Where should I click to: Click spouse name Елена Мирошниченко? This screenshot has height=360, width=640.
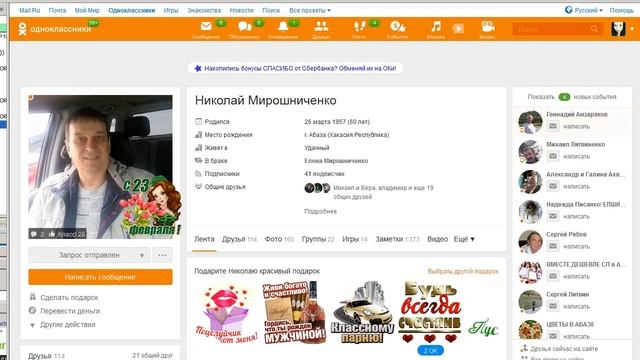pos(336,161)
